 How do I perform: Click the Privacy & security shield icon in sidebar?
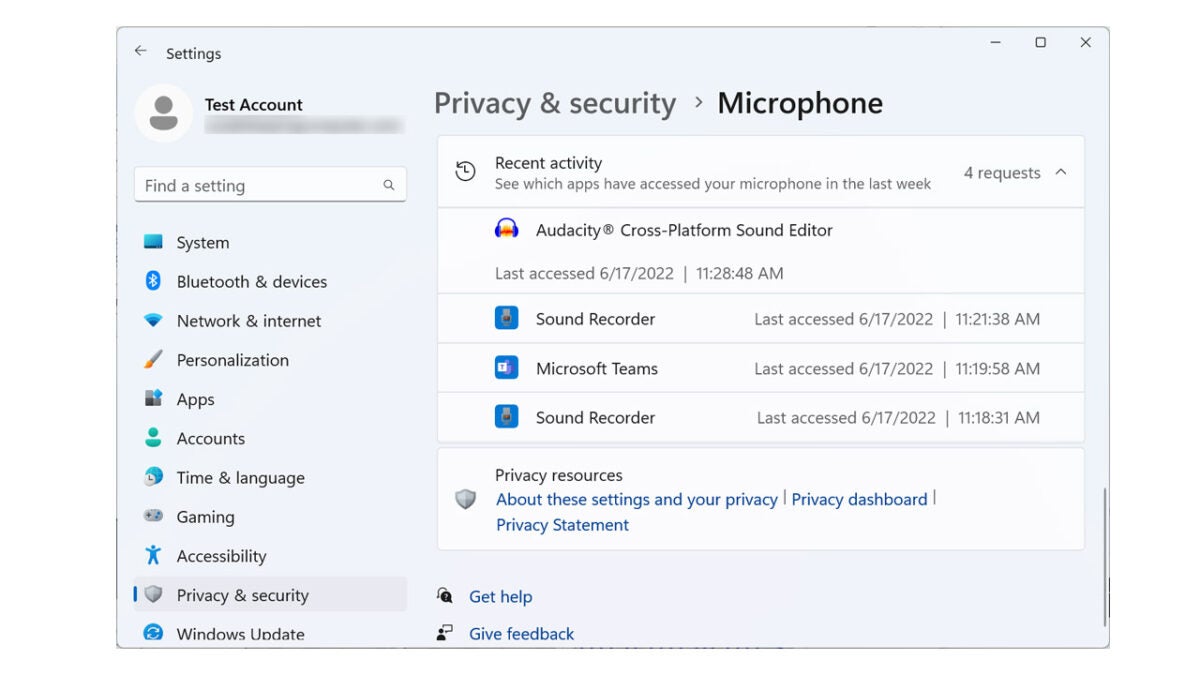(x=153, y=594)
